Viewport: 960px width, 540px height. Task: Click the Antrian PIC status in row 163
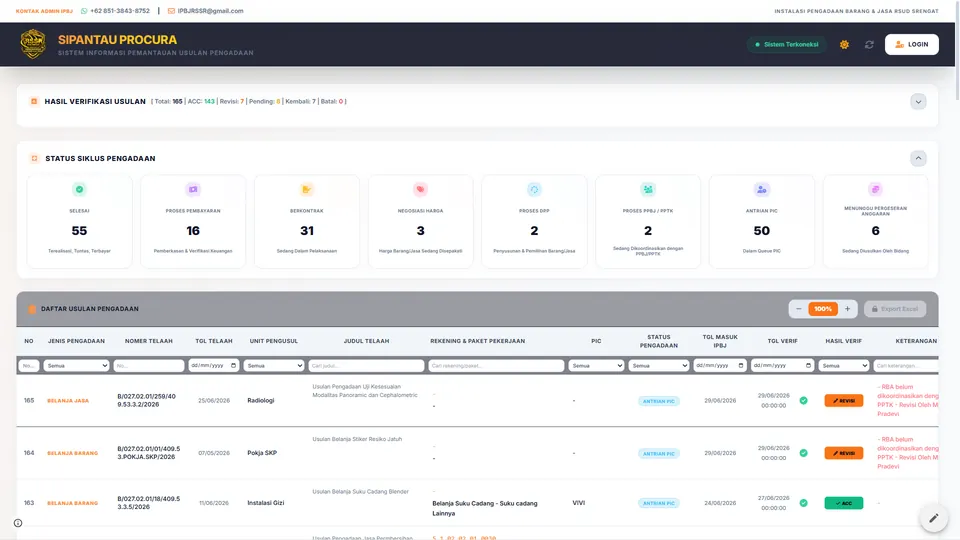click(x=659, y=503)
